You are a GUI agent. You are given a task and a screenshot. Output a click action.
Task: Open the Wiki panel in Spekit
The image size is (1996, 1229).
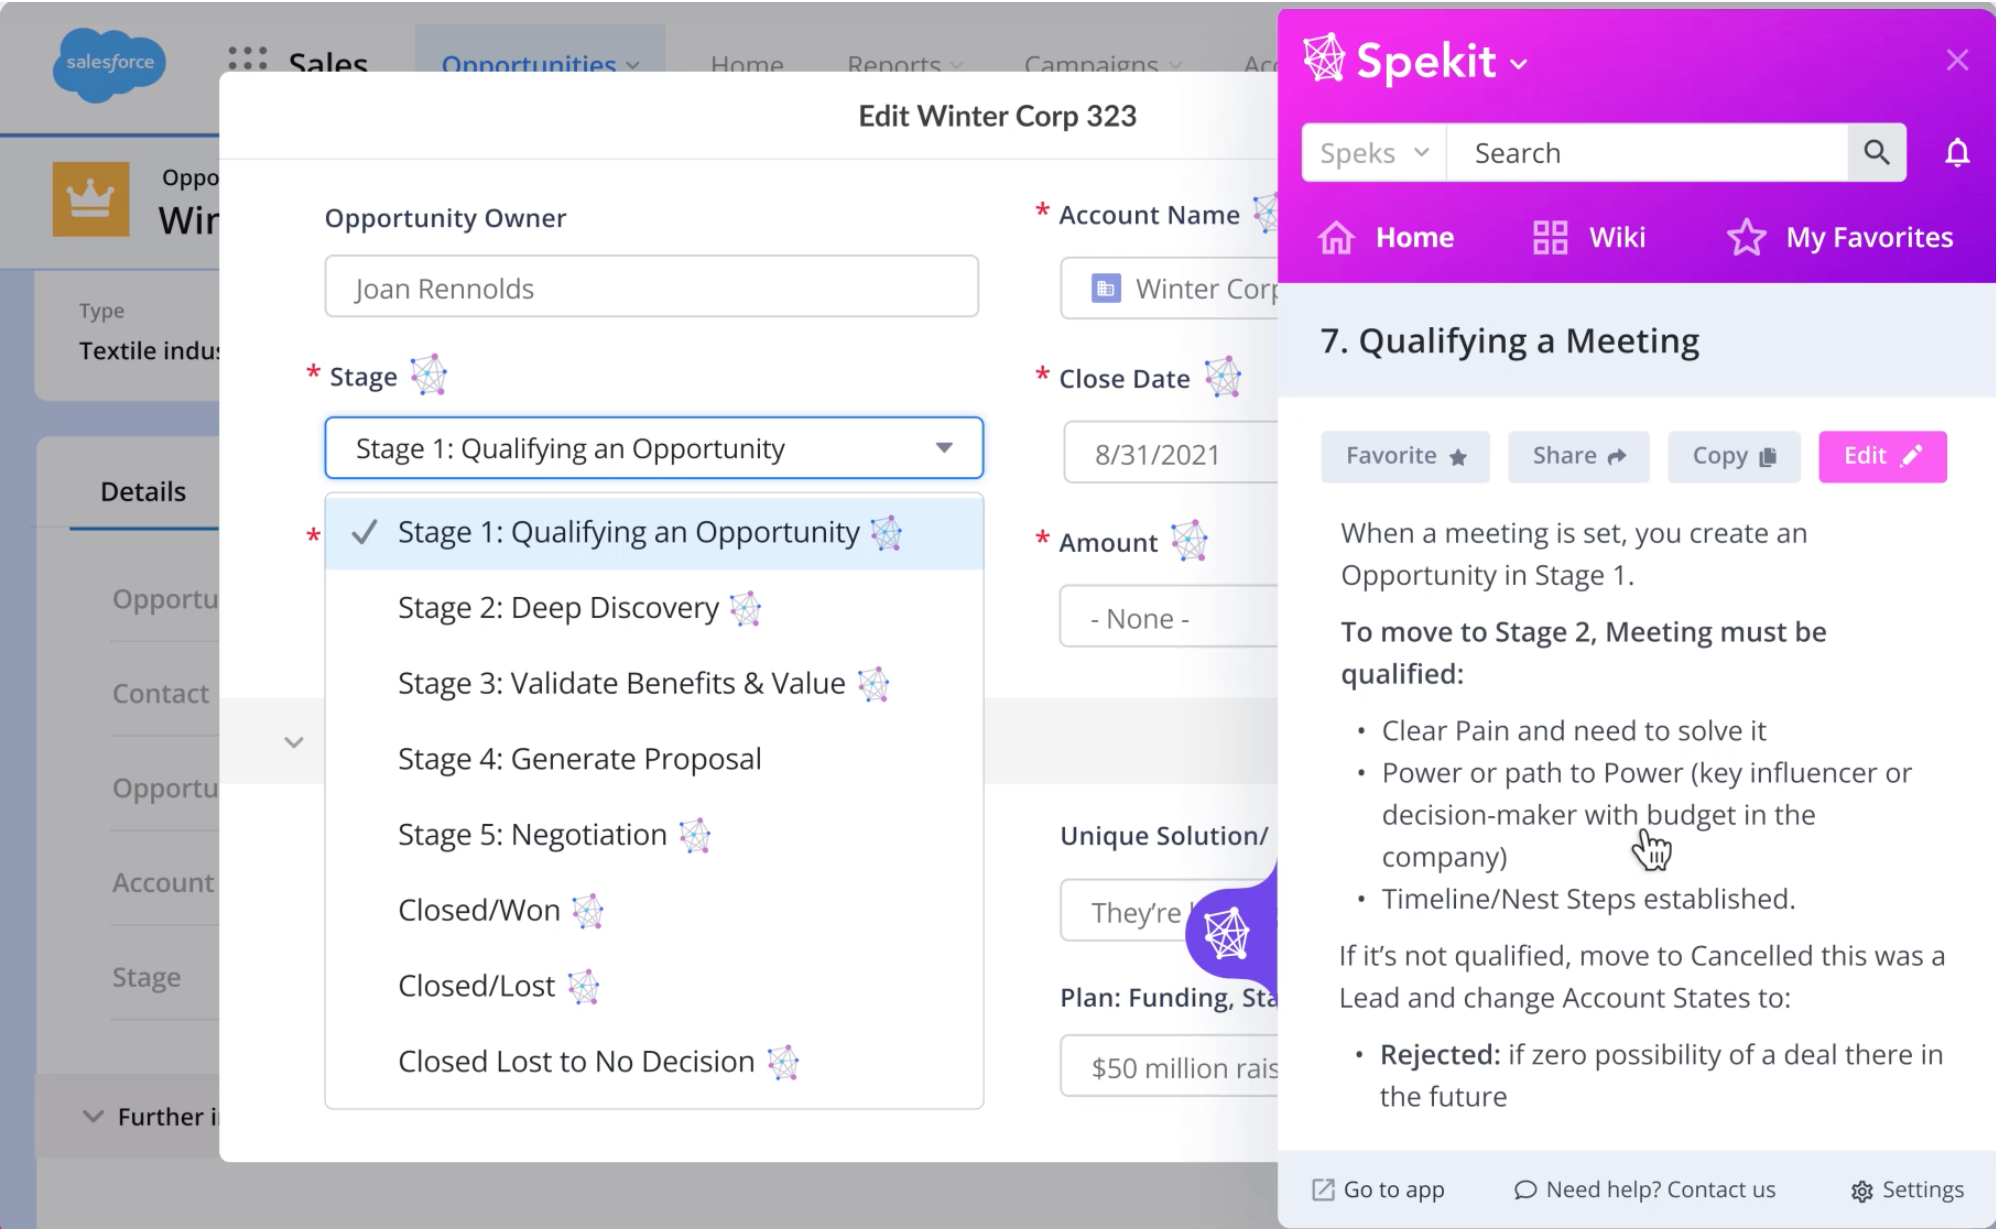point(1591,237)
